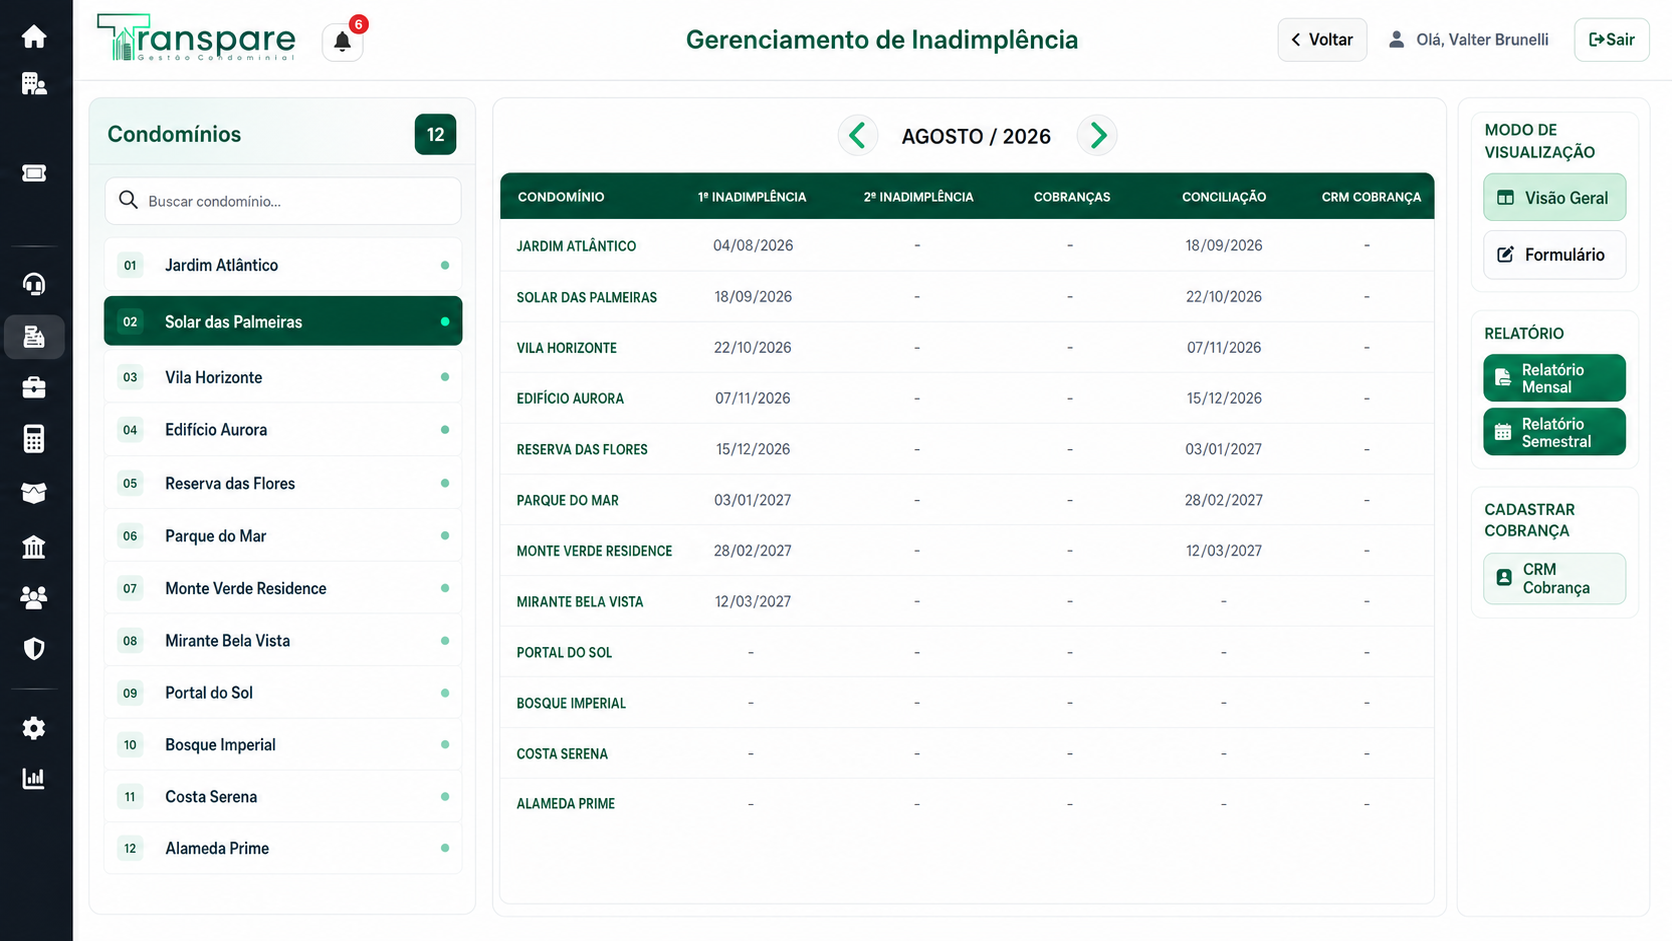Screen dimensions: 1672x941
Task: Go to previous month arrow
Action: (857, 135)
